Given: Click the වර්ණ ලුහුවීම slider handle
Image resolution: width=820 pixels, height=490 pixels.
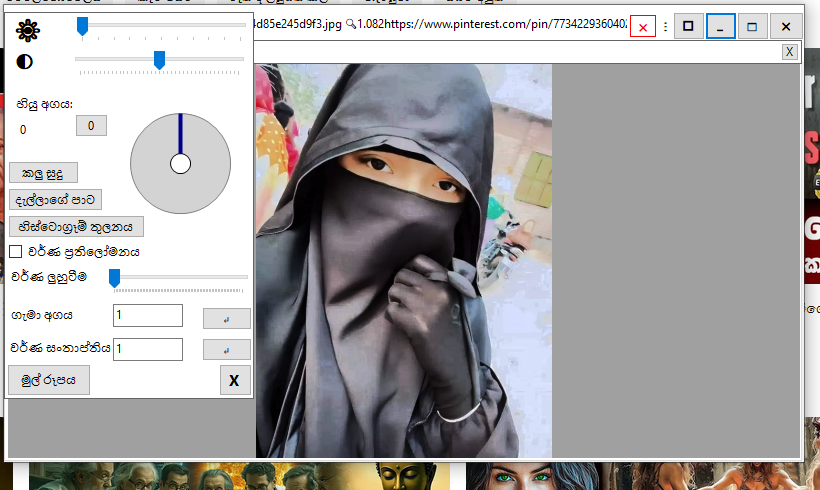Looking at the screenshot, I should point(115,278).
